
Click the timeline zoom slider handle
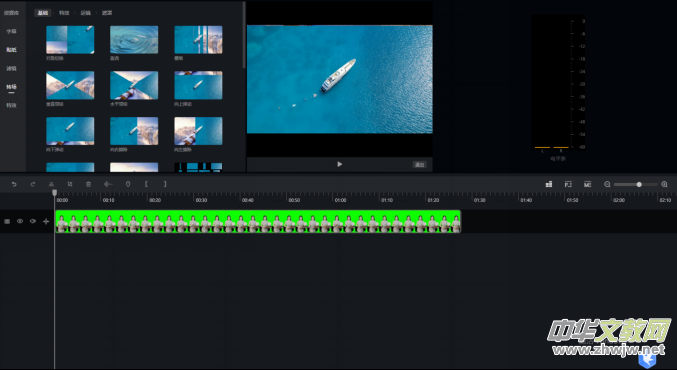639,184
